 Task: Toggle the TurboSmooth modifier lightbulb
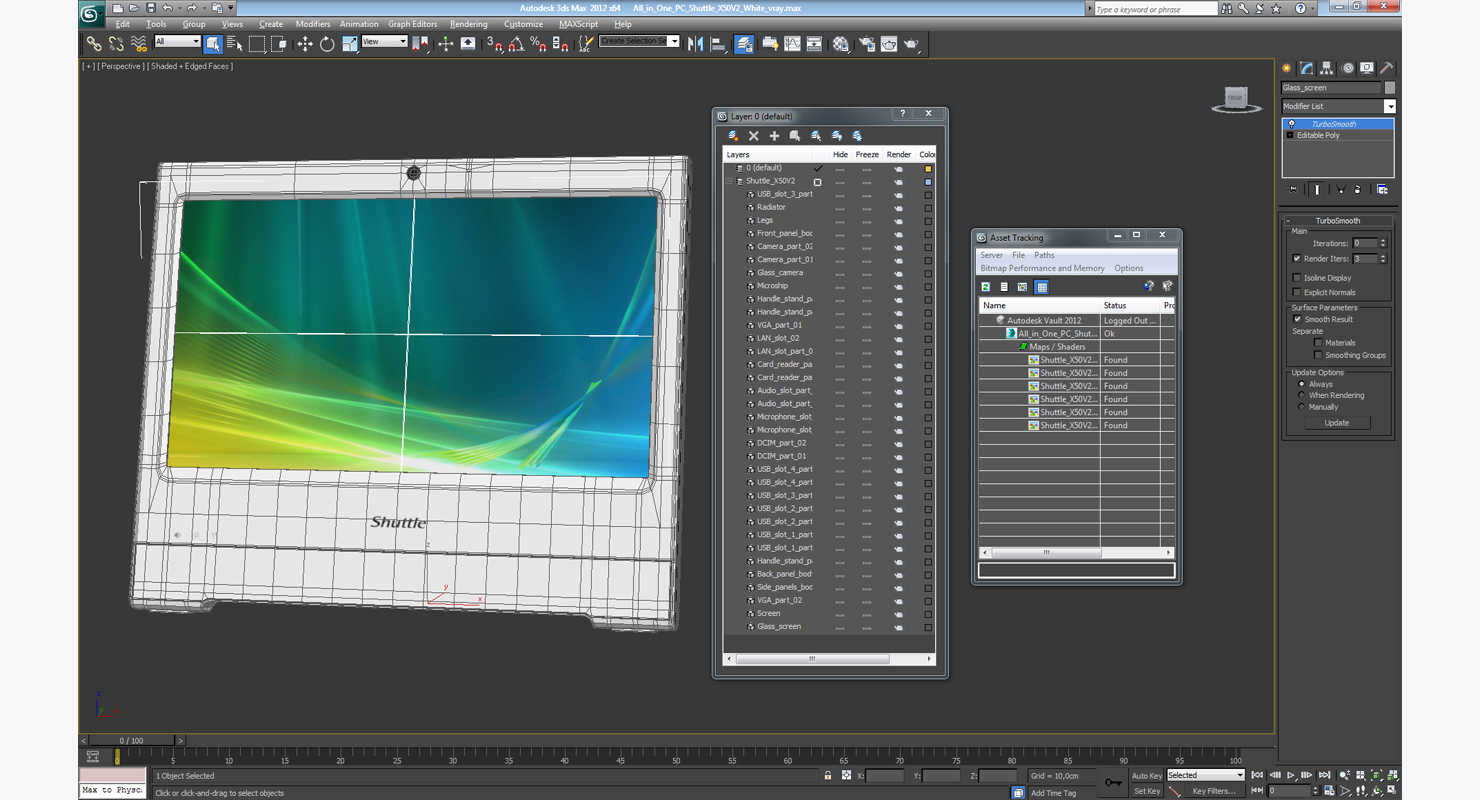[x=1291, y=124]
